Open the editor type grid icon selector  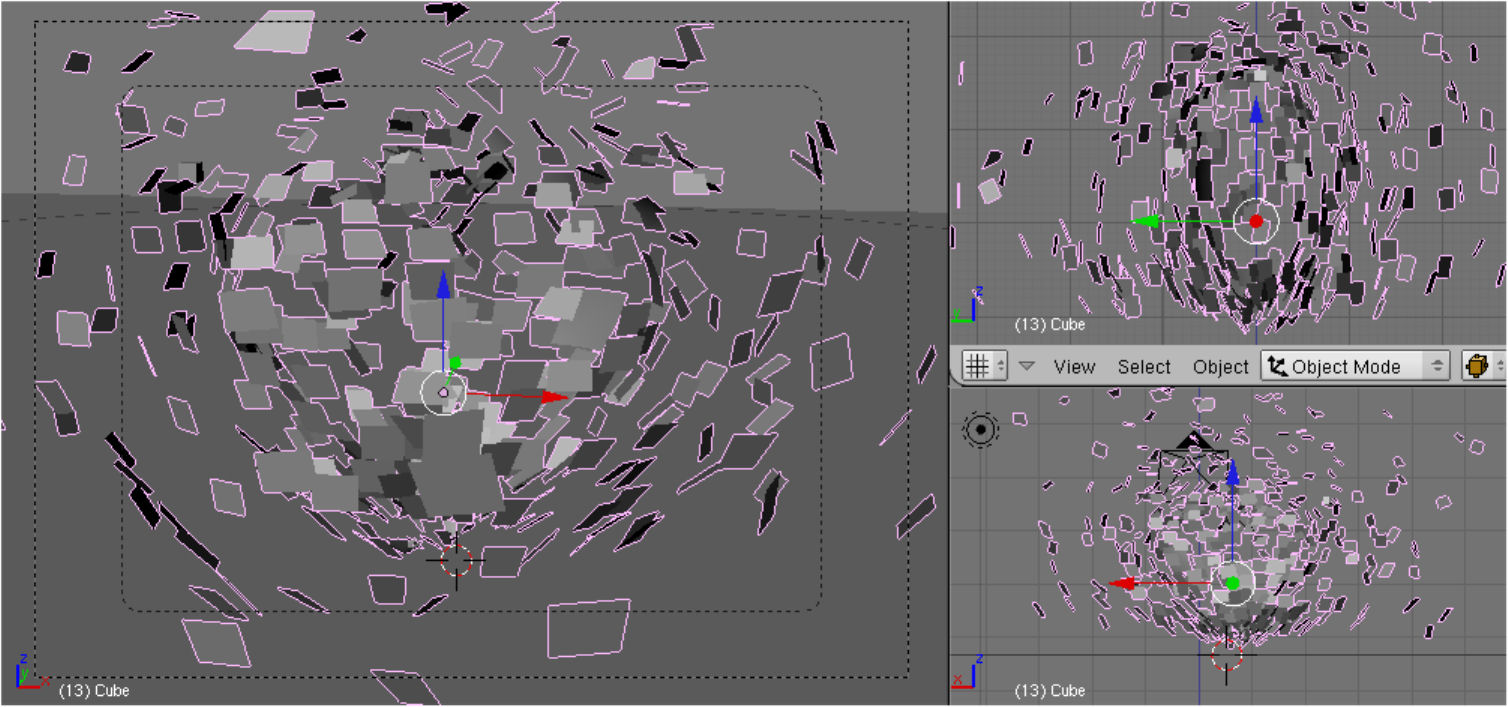(984, 367)
